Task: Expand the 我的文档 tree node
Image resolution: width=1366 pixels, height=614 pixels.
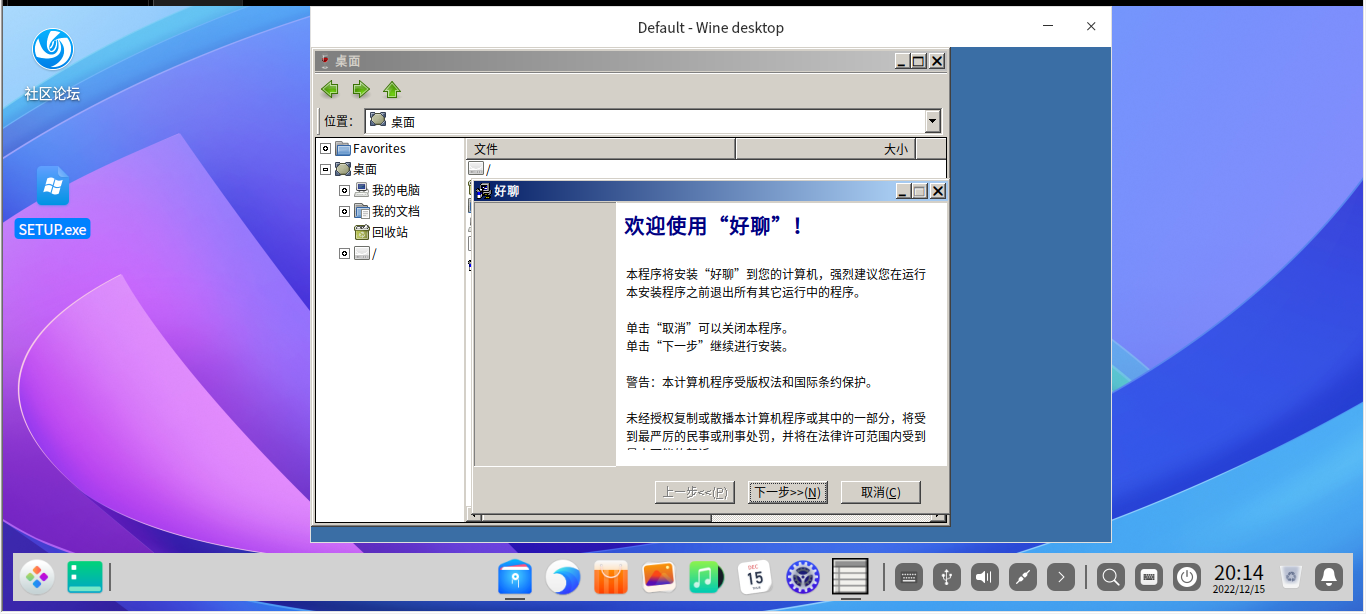Action: [344, 211]
